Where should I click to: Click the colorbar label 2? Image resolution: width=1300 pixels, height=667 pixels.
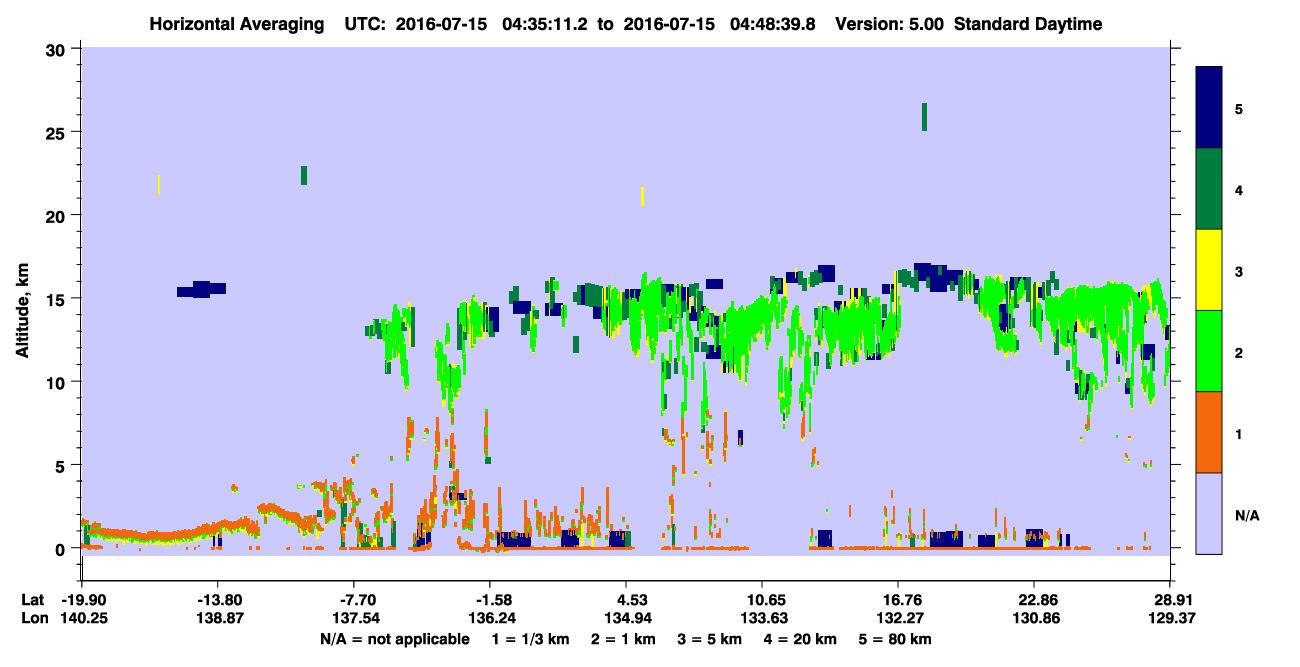[x=1239, y=352]
